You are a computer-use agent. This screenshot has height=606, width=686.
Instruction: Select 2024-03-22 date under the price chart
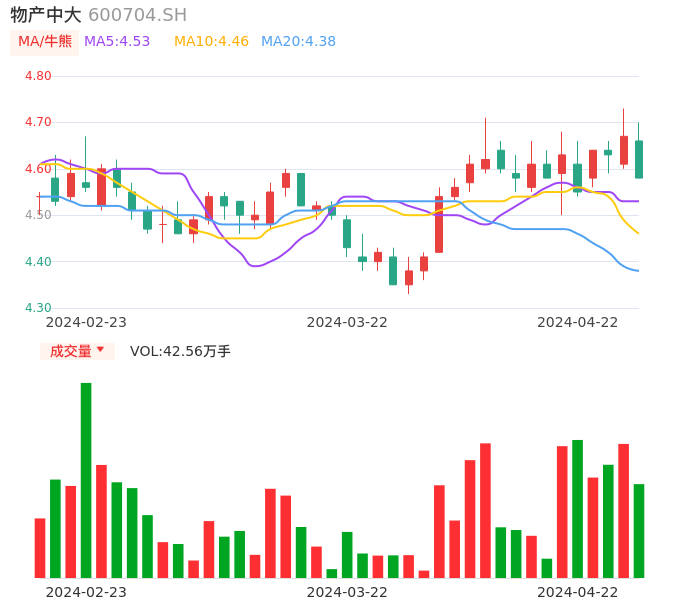[x=347, y=322]
